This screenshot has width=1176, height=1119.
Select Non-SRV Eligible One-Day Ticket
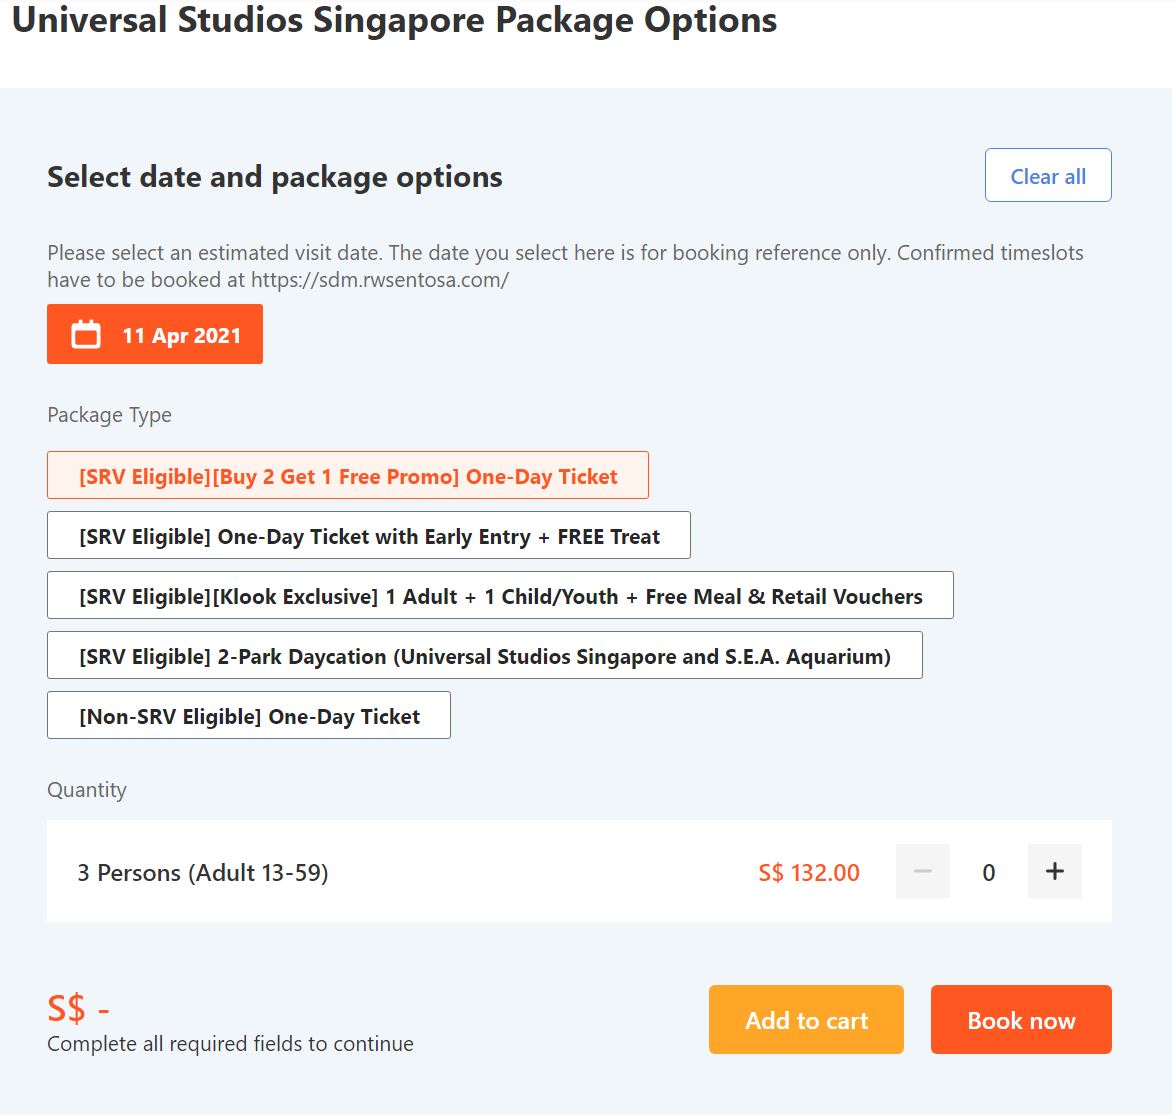250,717
